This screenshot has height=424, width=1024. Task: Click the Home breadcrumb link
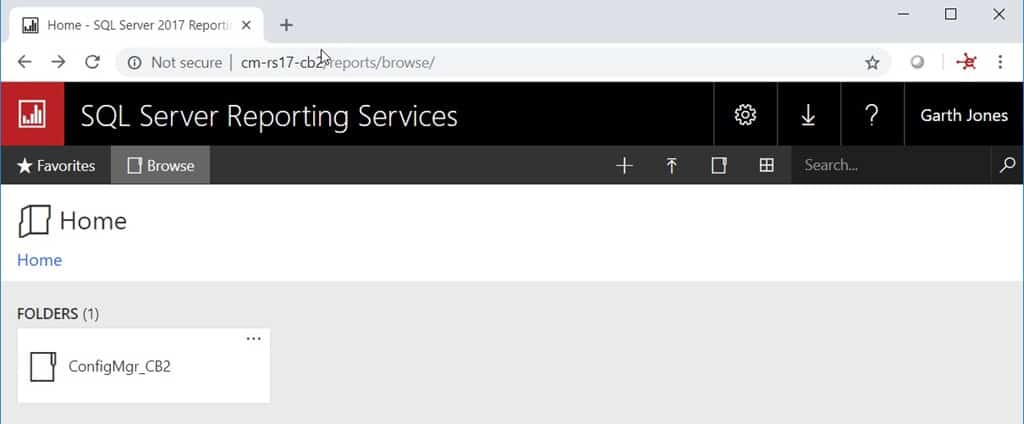pos(40,260)
